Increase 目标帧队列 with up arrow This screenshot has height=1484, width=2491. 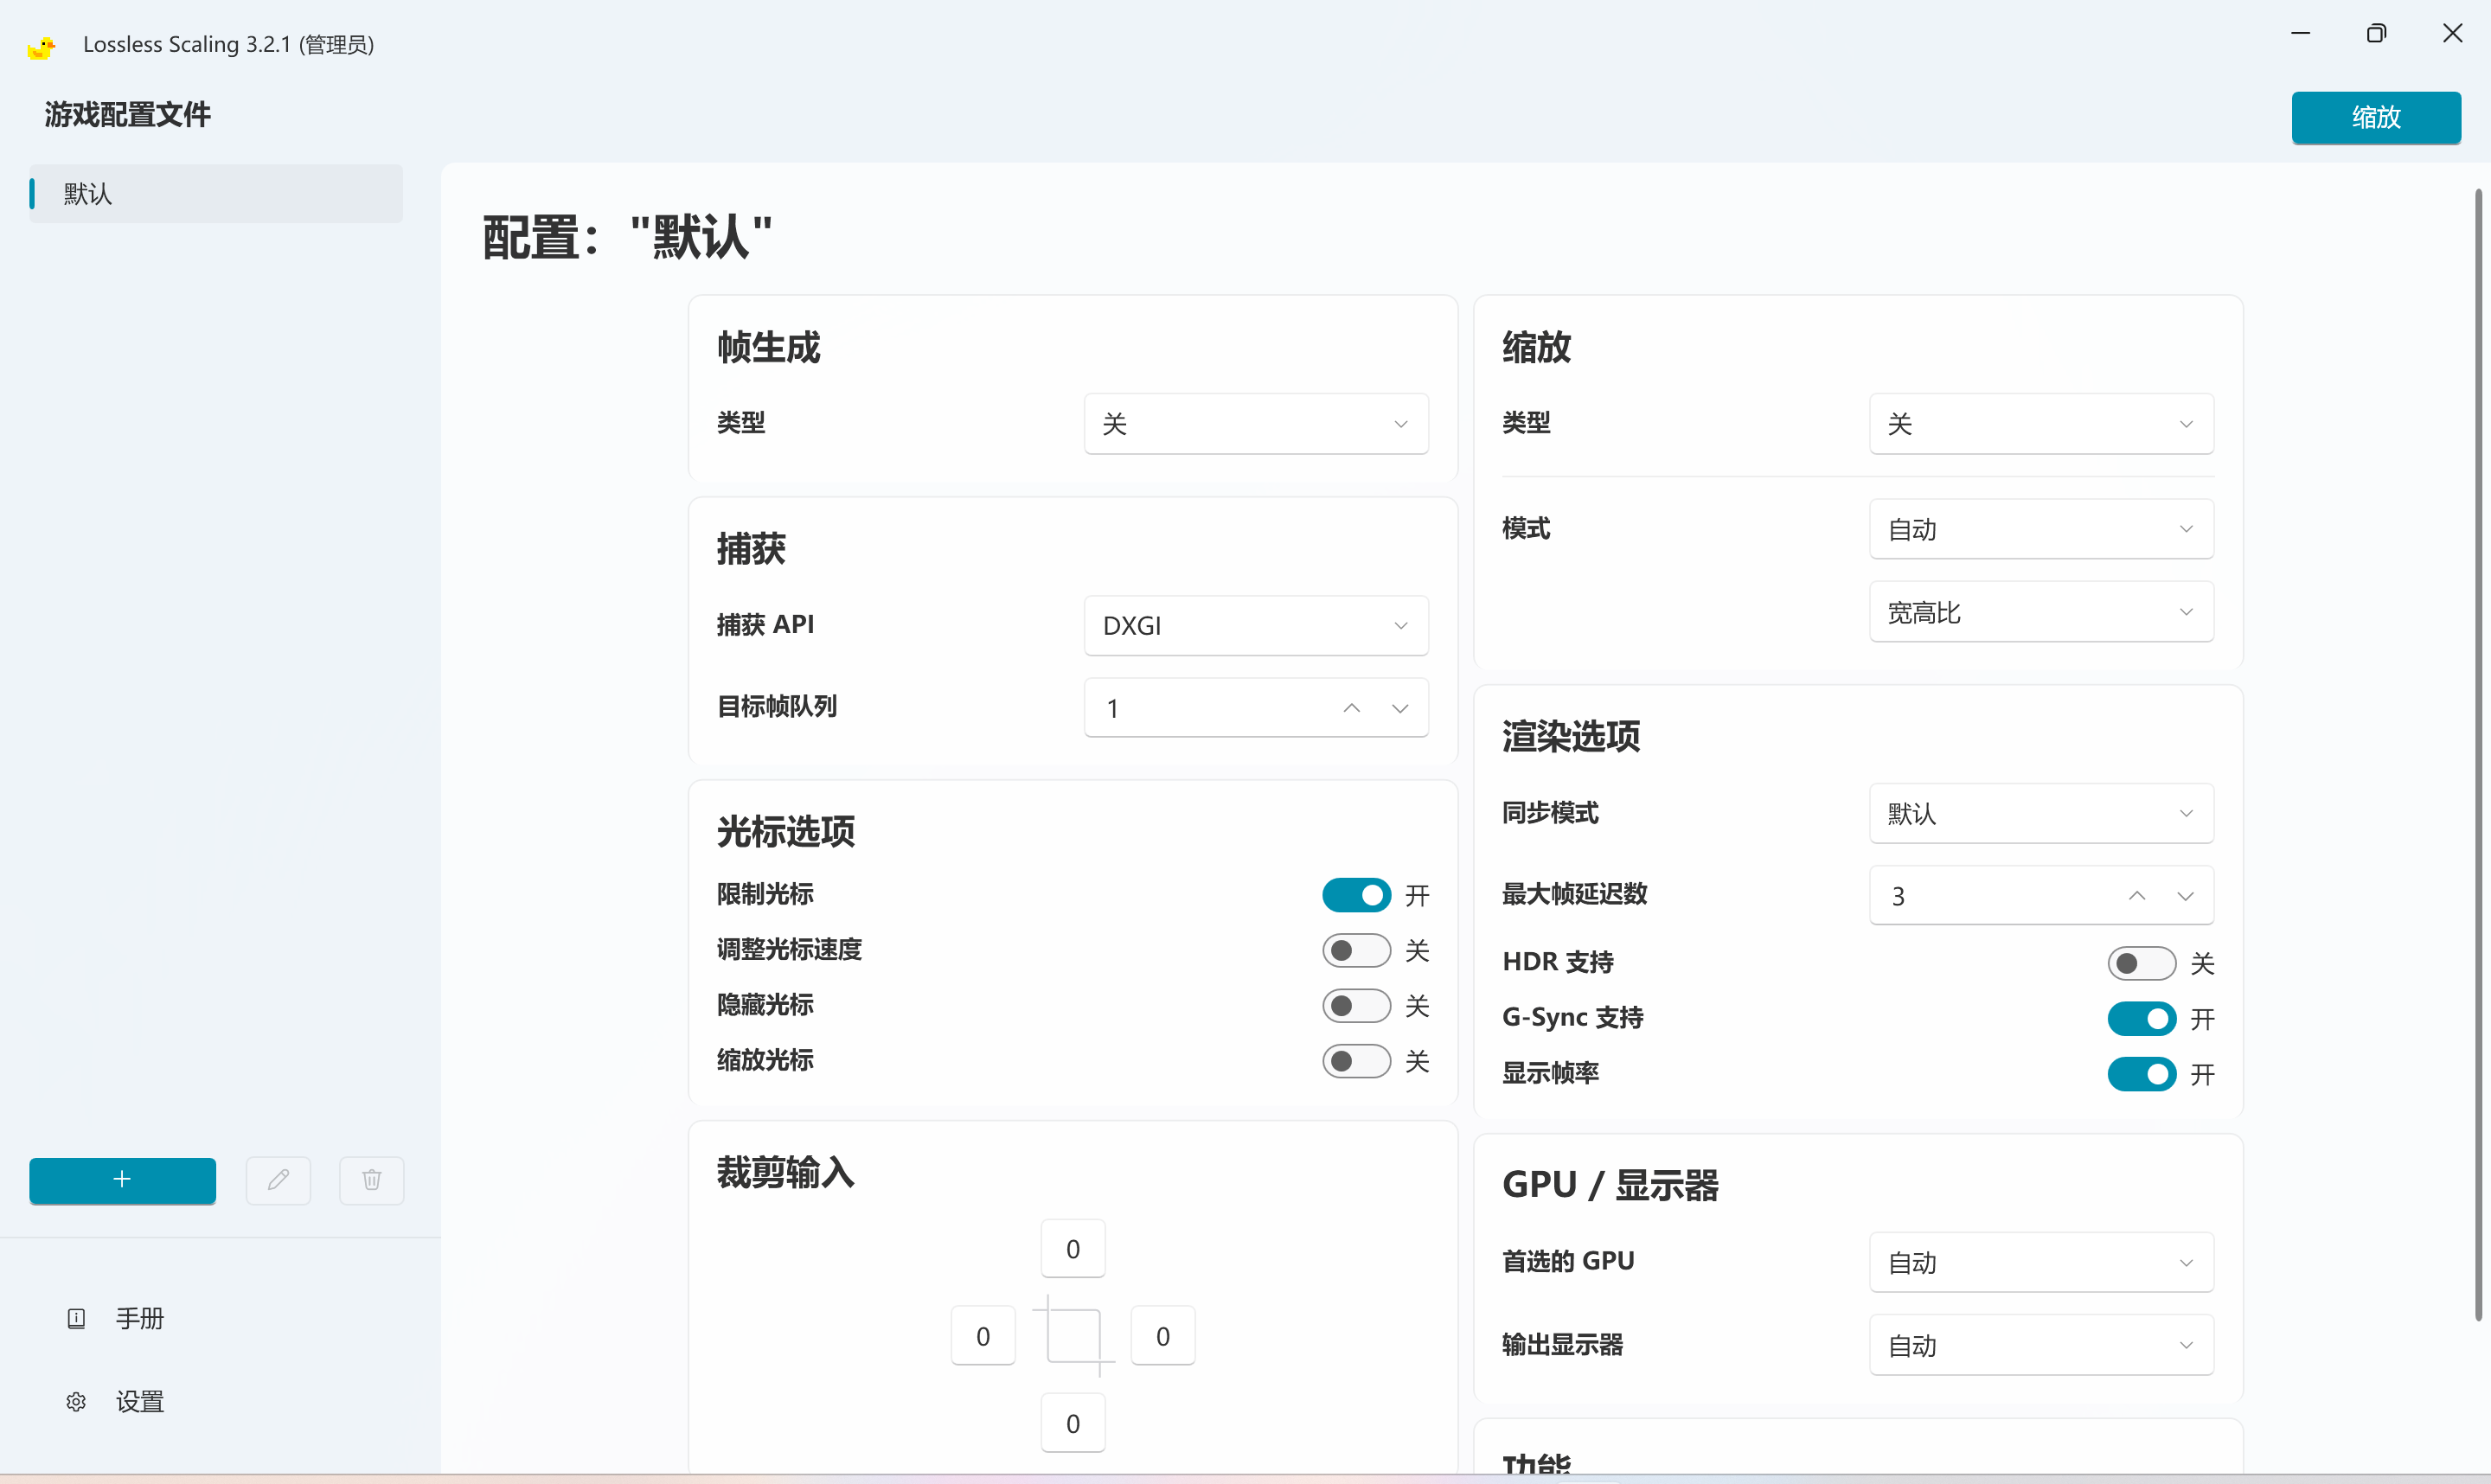(1352, 708)
